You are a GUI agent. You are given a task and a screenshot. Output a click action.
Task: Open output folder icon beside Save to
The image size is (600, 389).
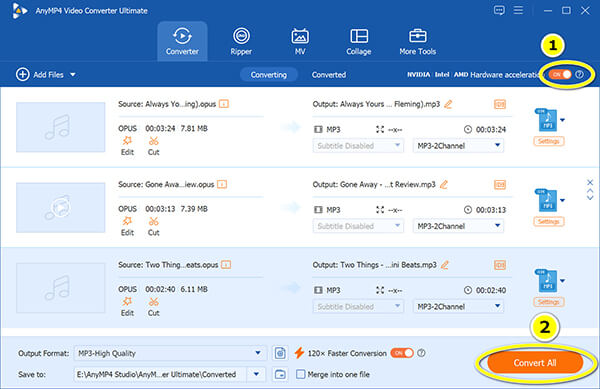(280, 374)
